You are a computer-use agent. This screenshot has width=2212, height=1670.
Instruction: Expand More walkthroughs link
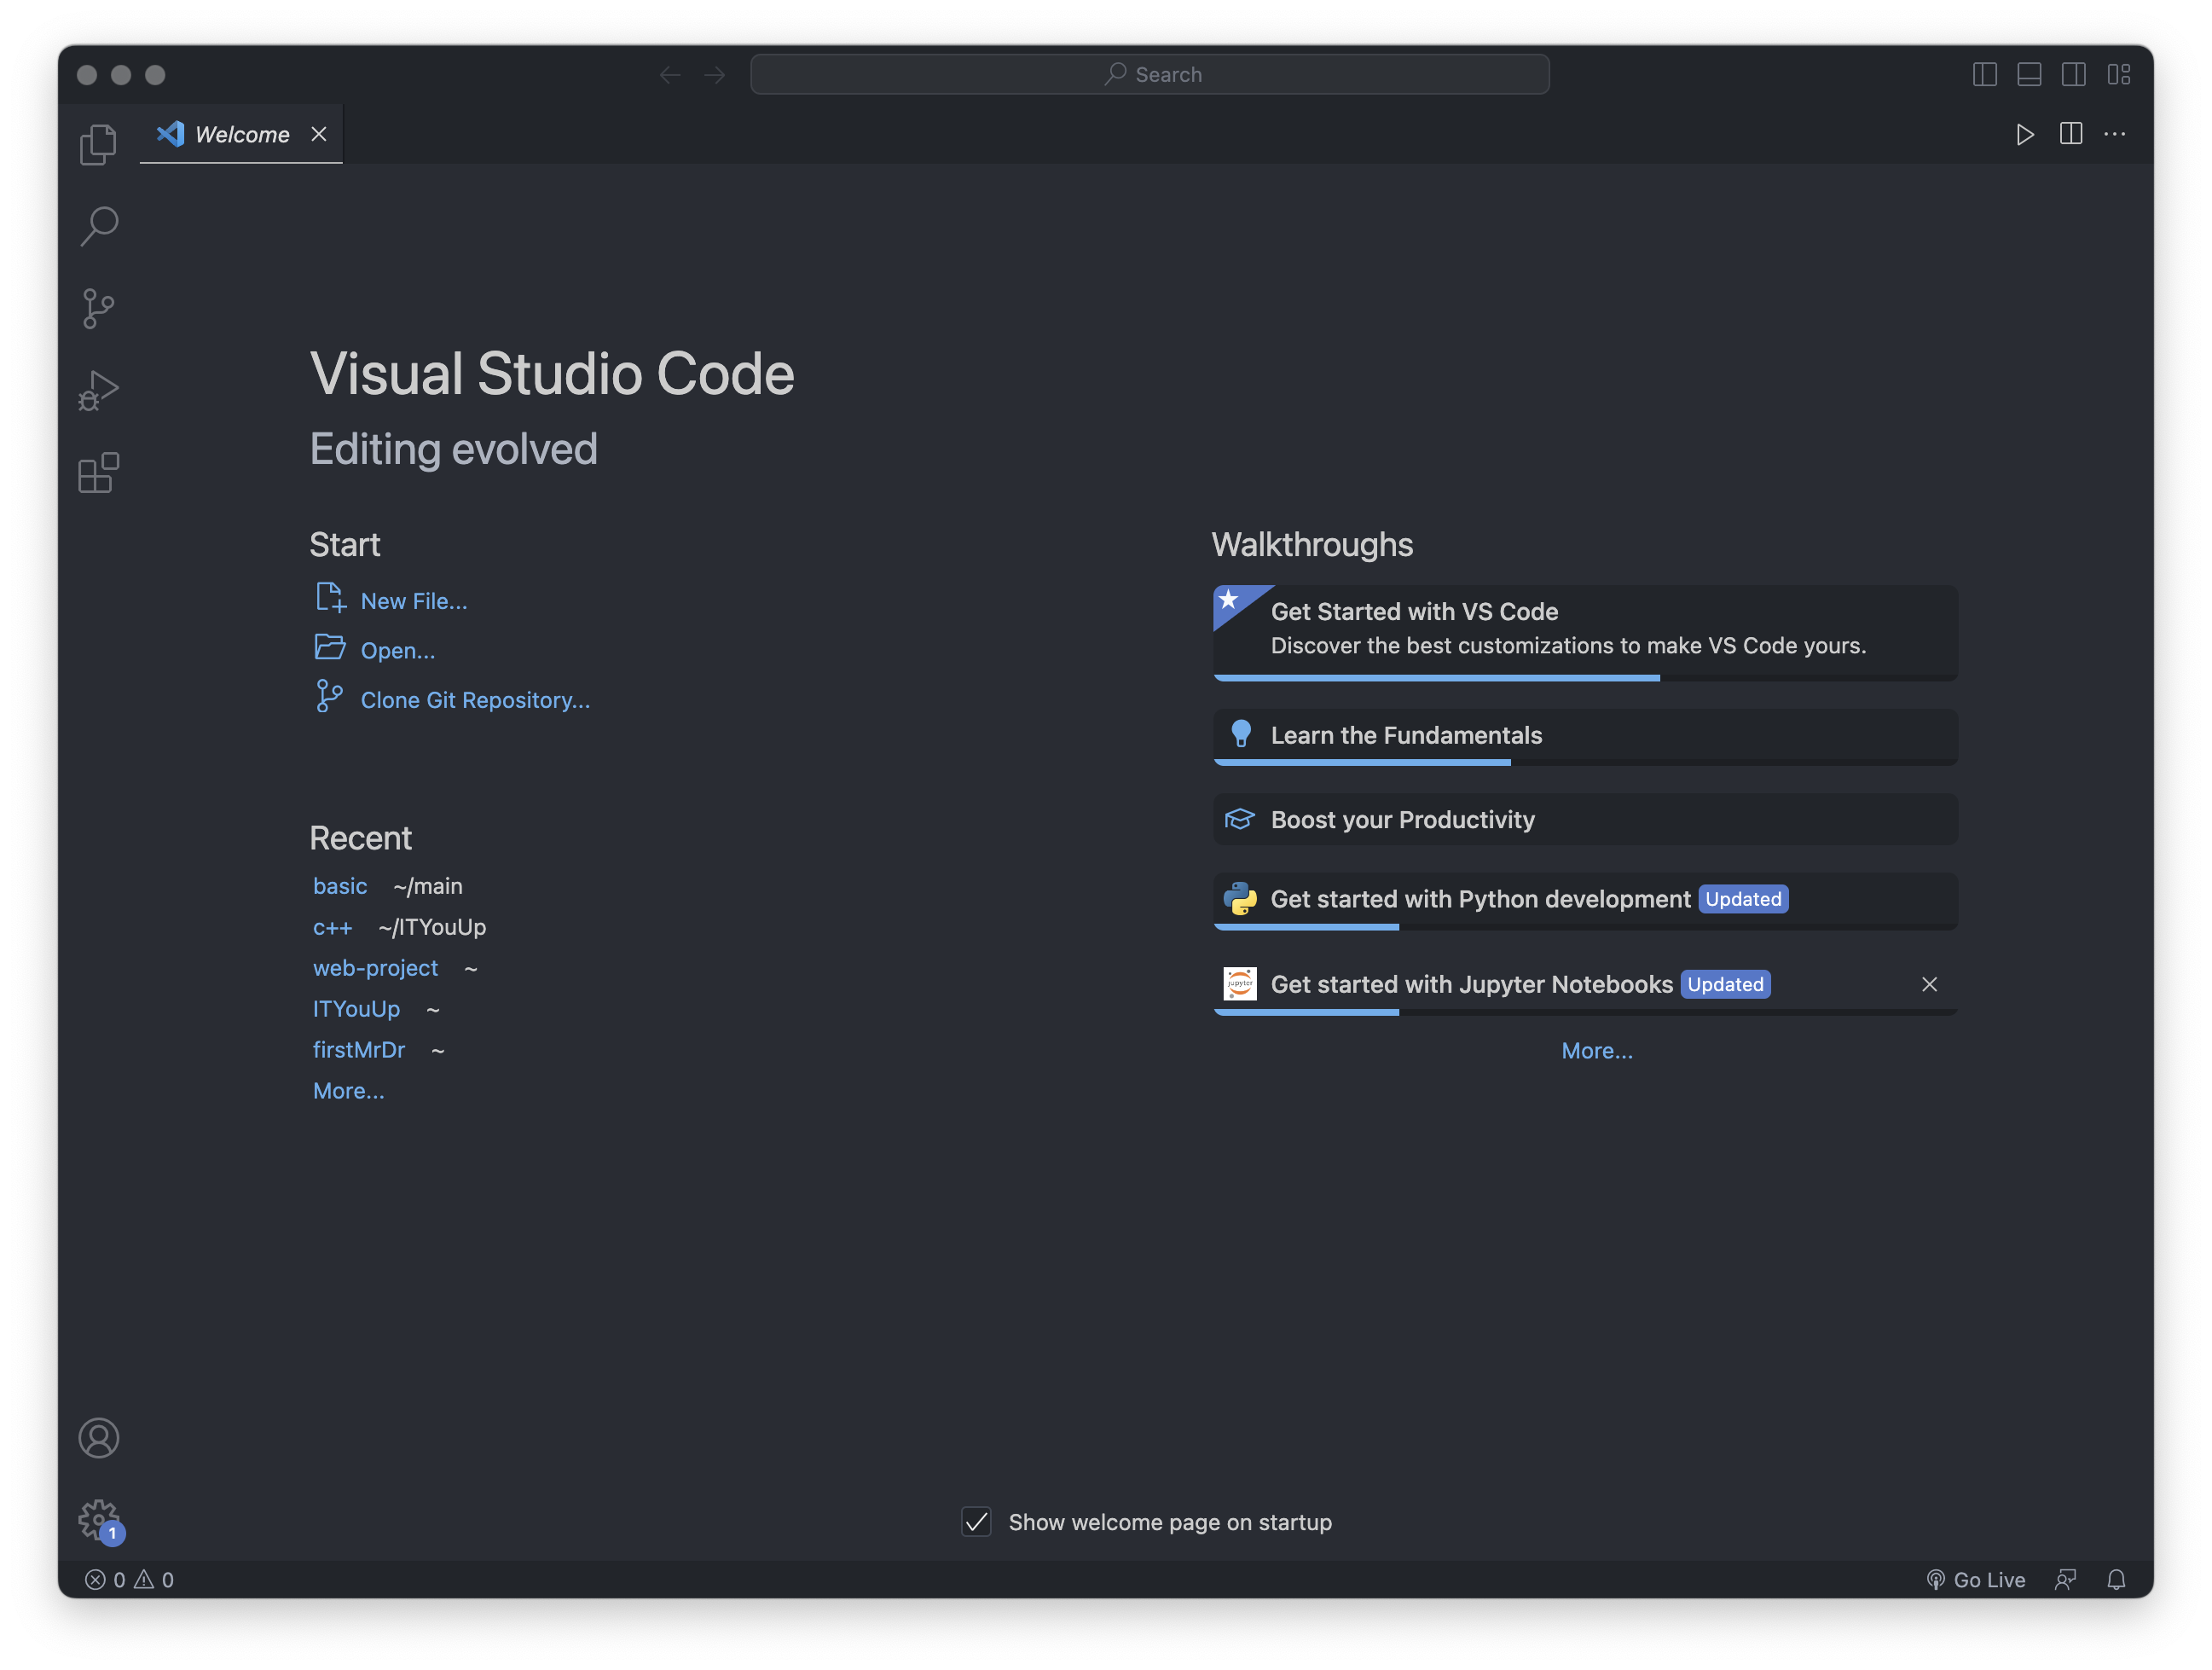pos(1596,1051)
